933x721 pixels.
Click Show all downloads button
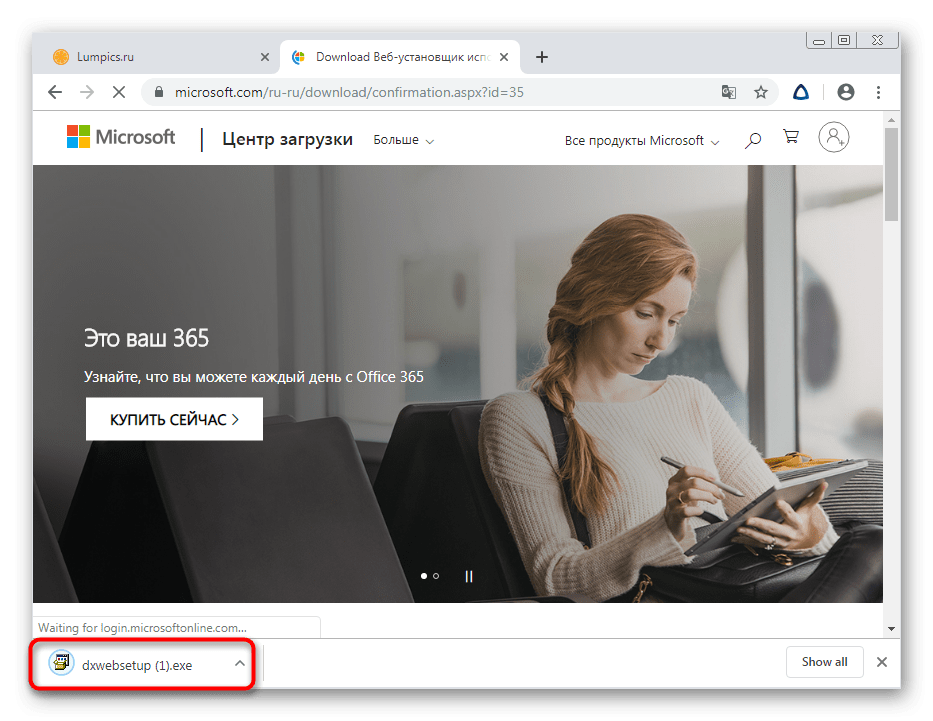pos(824,662)
